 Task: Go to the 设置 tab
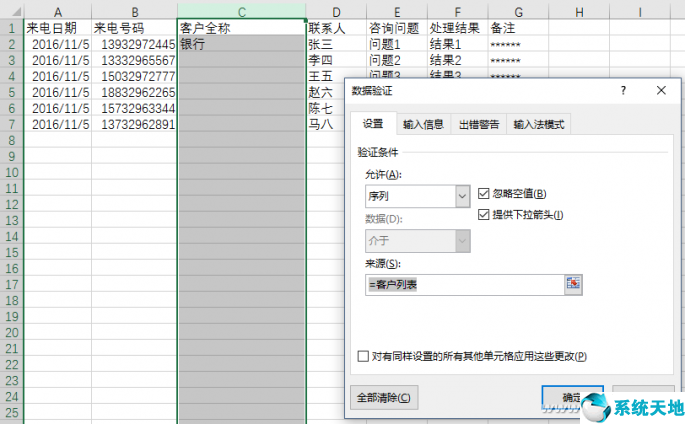click(373, 124)
